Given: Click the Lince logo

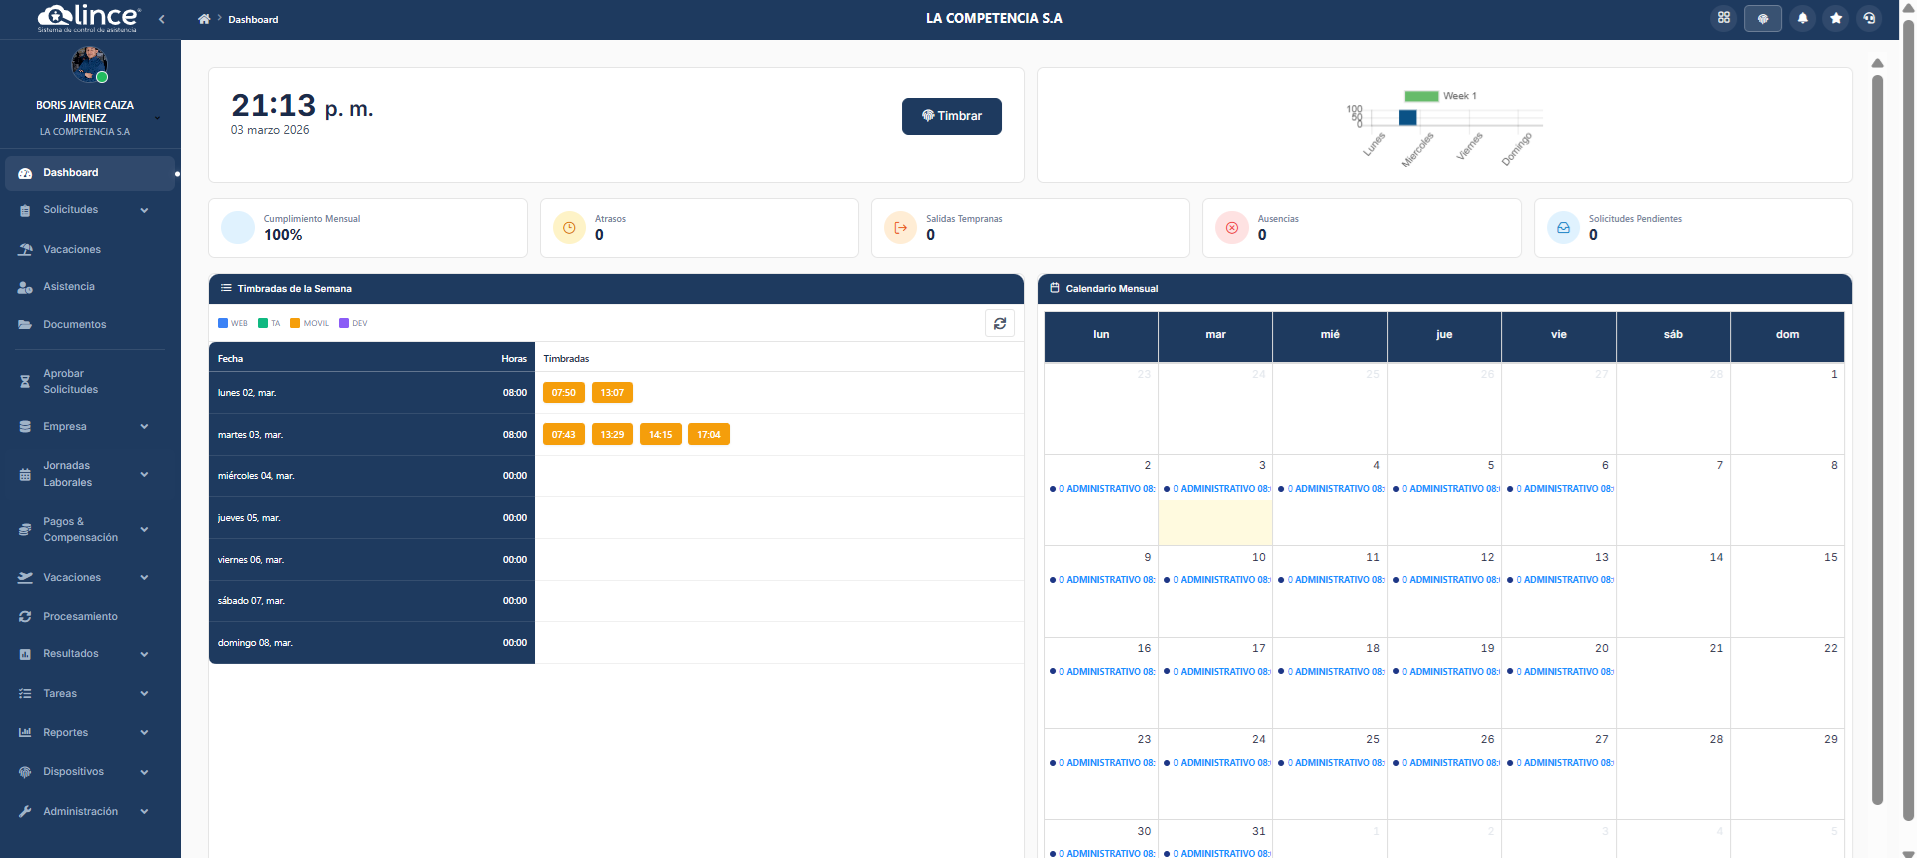Looking at the screenshot, I should (88, 17).
